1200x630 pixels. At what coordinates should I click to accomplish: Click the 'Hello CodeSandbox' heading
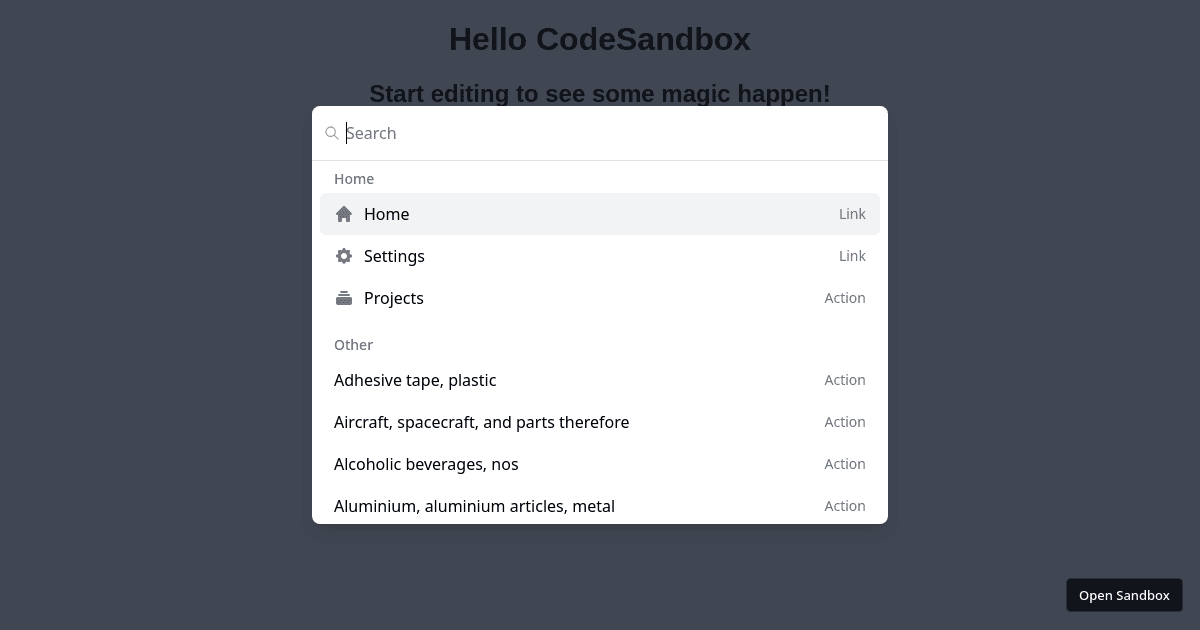[600, 39]
